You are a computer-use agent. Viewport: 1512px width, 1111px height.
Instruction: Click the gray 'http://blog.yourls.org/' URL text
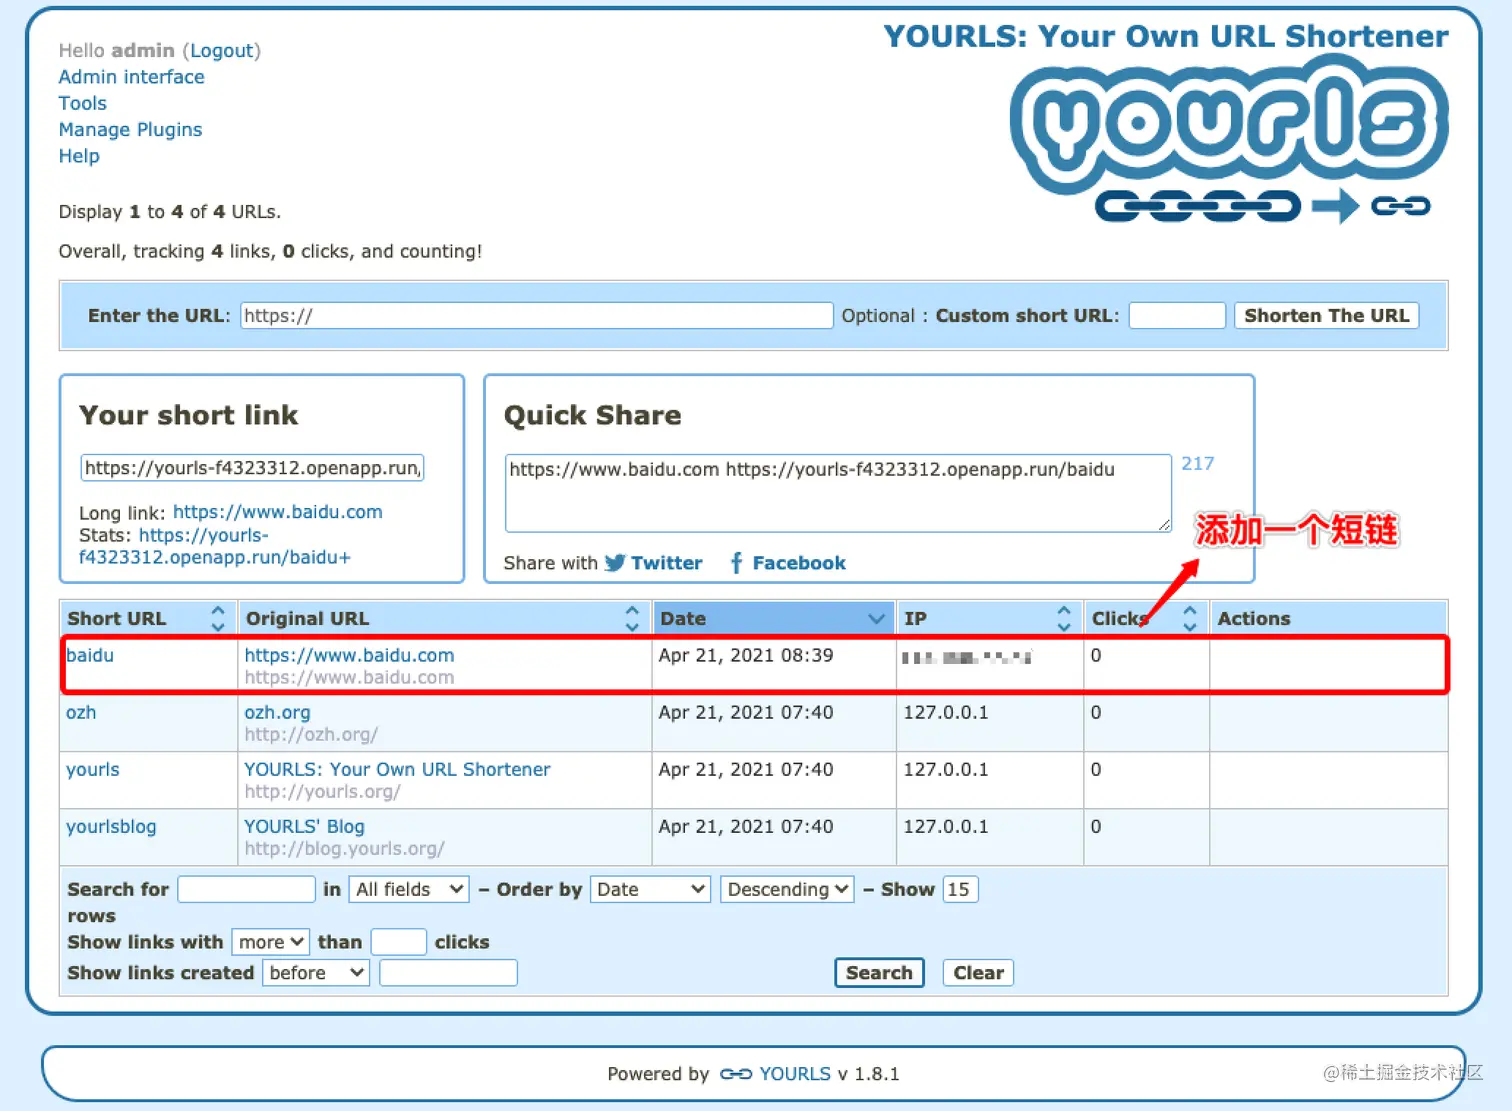[344, 849]
